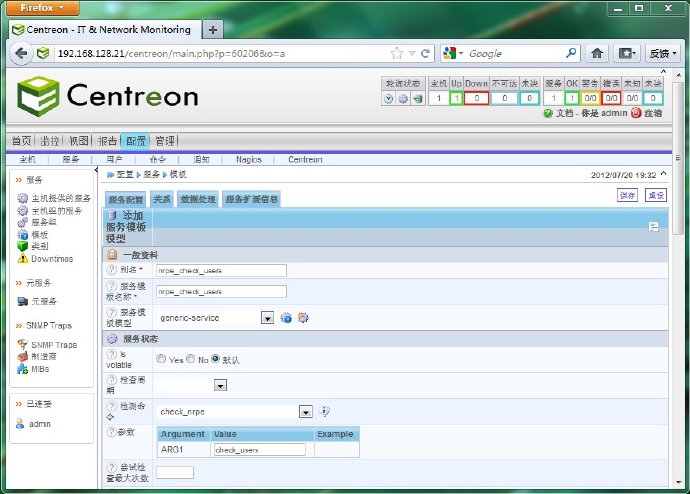Click the blue info icon beside generic-service

point(286,318)
